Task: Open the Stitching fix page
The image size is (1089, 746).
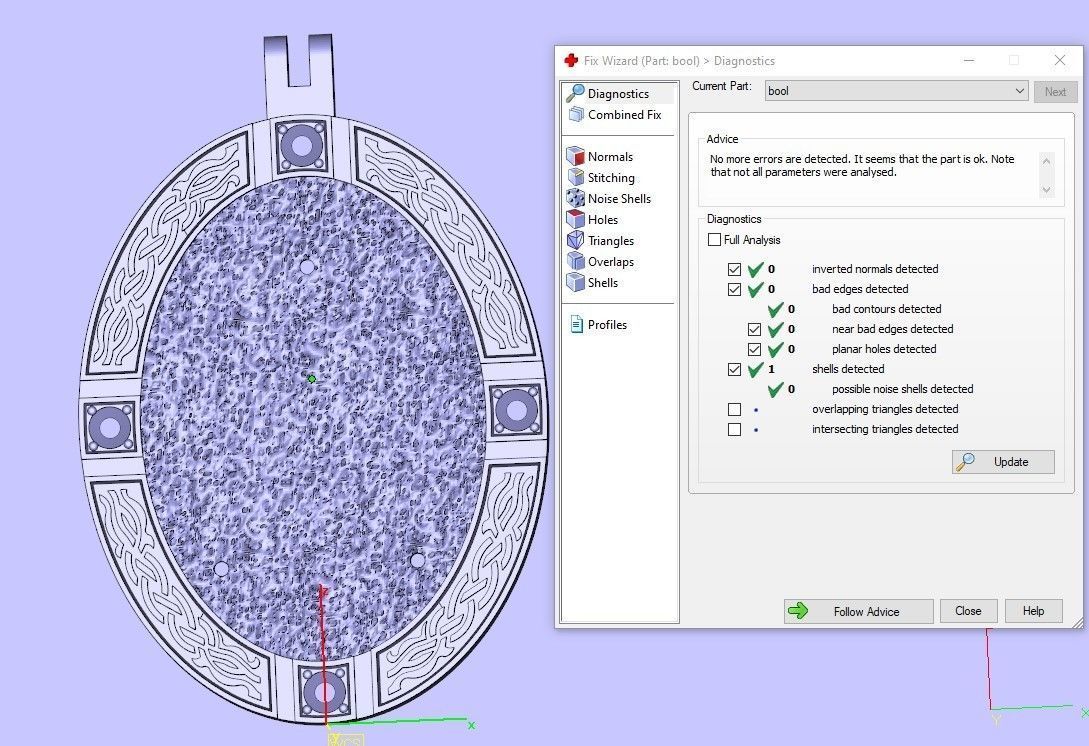Action: pyautogui.click(x=610, y=178)
